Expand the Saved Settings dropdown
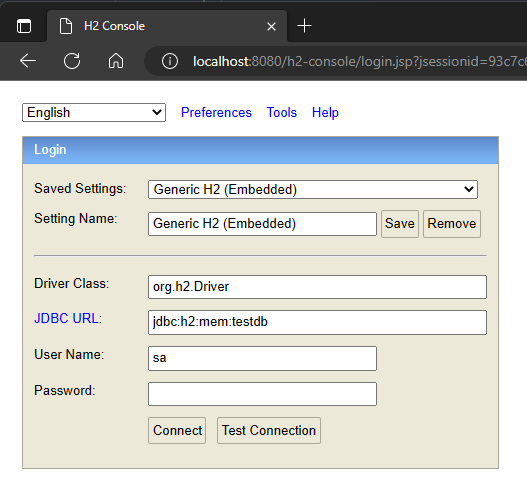 pyautogui.click(x=313, y=190)
